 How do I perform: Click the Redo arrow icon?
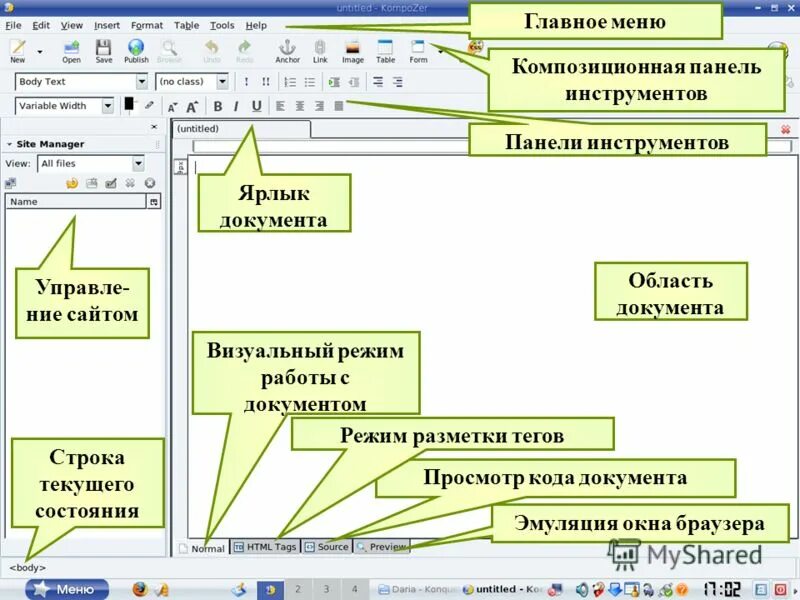[244, 51]
